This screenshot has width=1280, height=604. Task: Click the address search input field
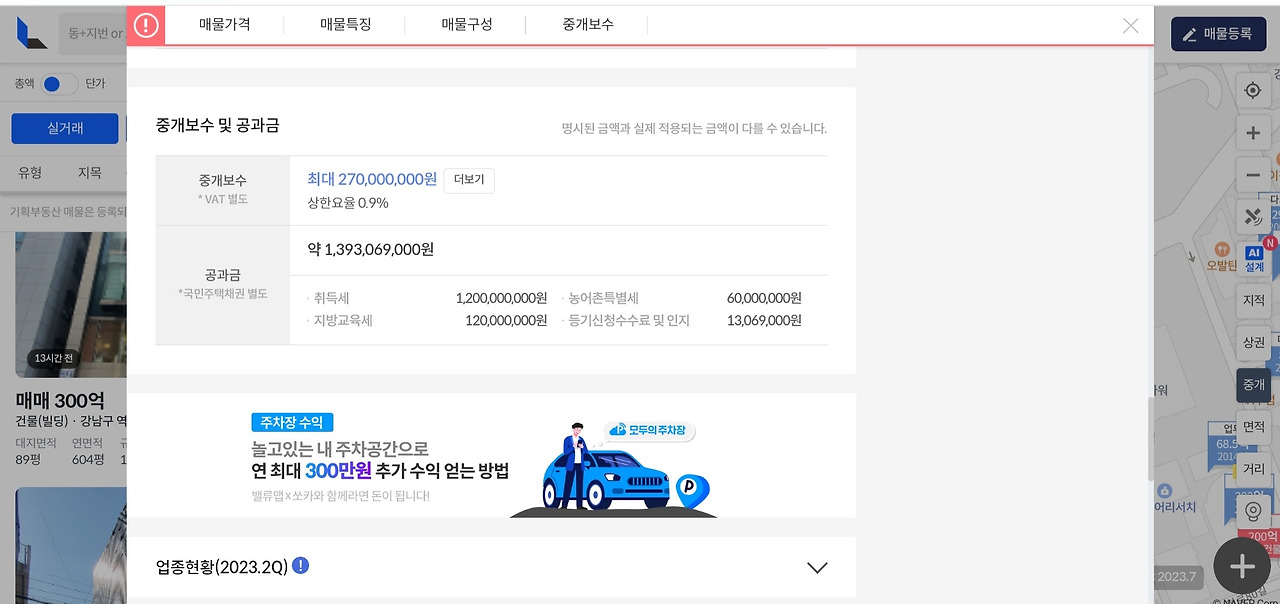pyautogui.click(x=95, y=32)
